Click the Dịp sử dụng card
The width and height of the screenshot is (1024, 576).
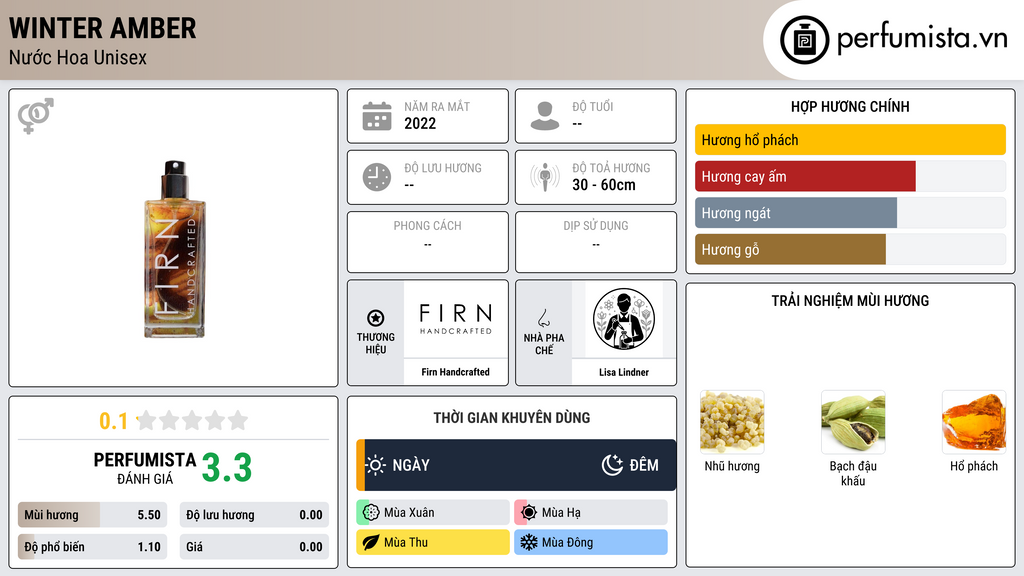(x=596, y=242)
